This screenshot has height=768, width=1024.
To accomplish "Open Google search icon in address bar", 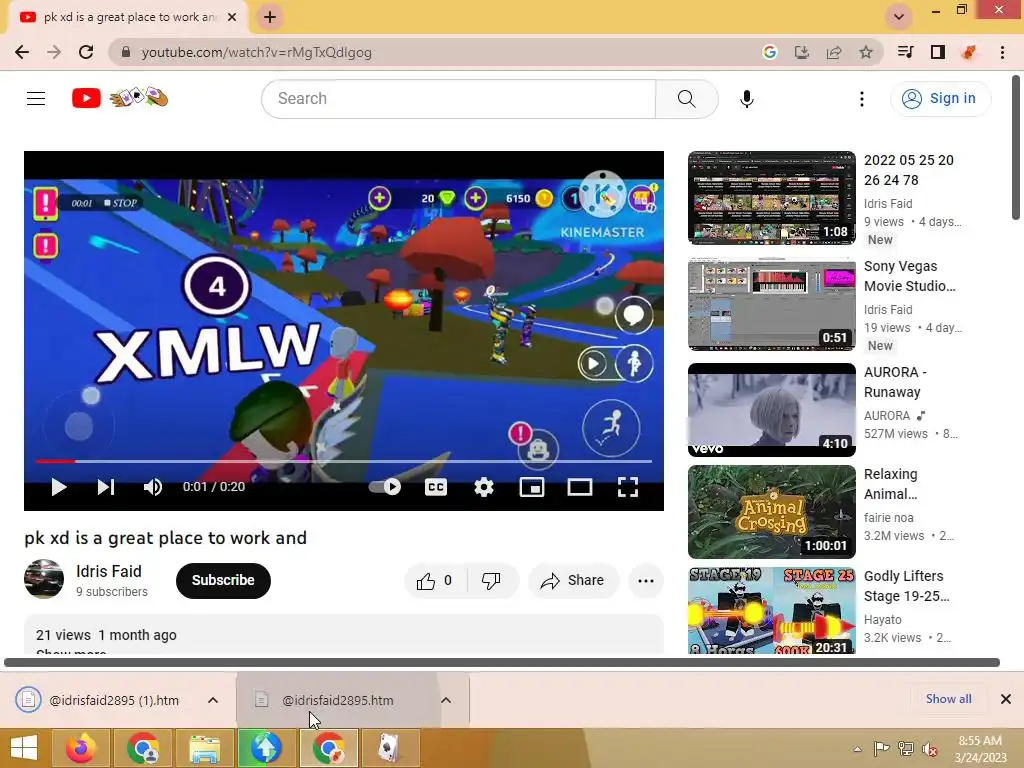I will (769, 52).
